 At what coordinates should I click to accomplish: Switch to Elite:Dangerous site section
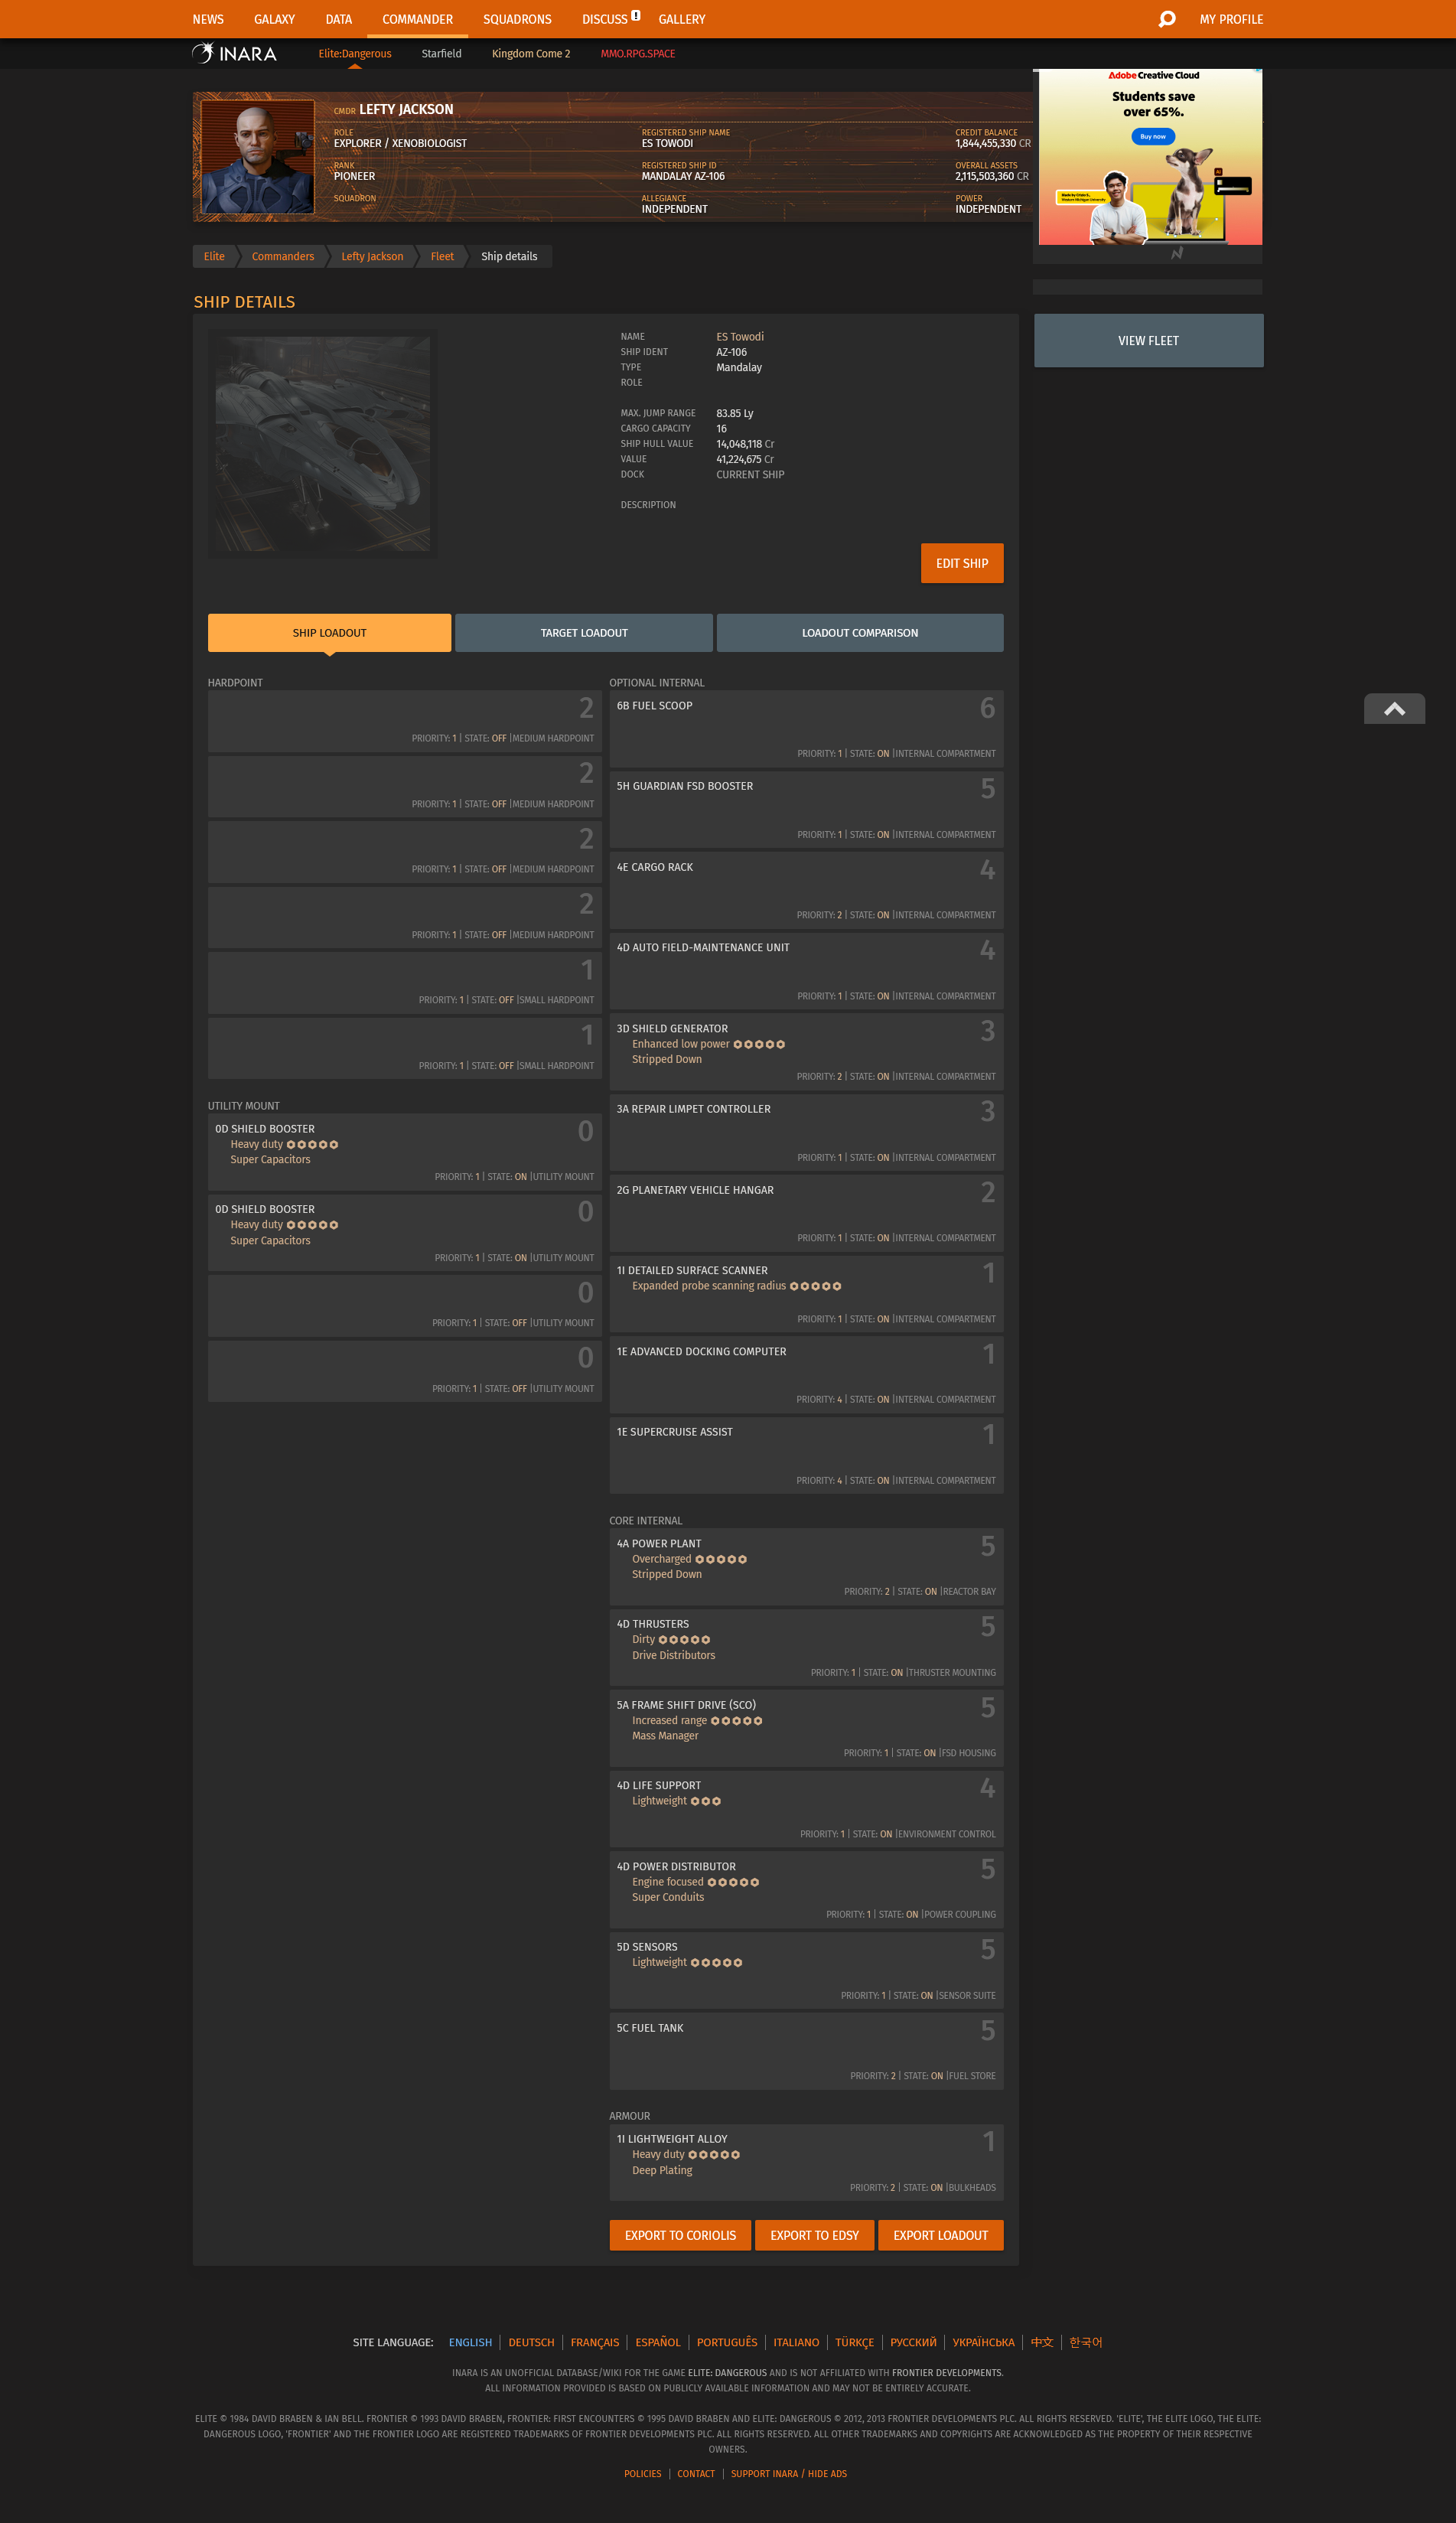[355, 54]
